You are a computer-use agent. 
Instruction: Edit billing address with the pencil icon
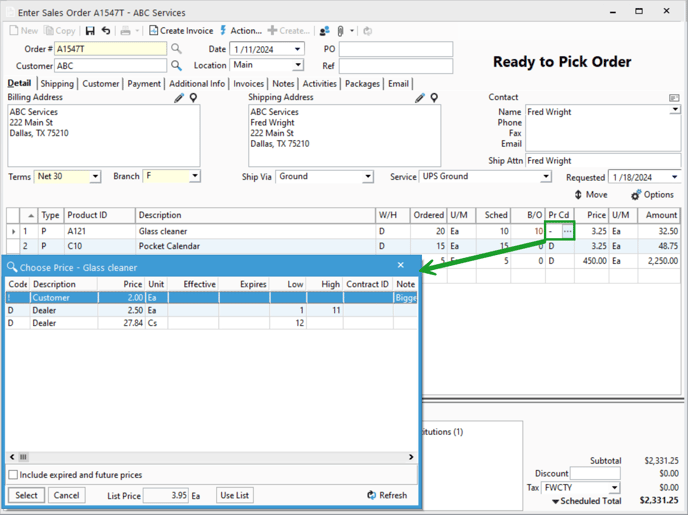pyautogui.click(x=179, y=98)
